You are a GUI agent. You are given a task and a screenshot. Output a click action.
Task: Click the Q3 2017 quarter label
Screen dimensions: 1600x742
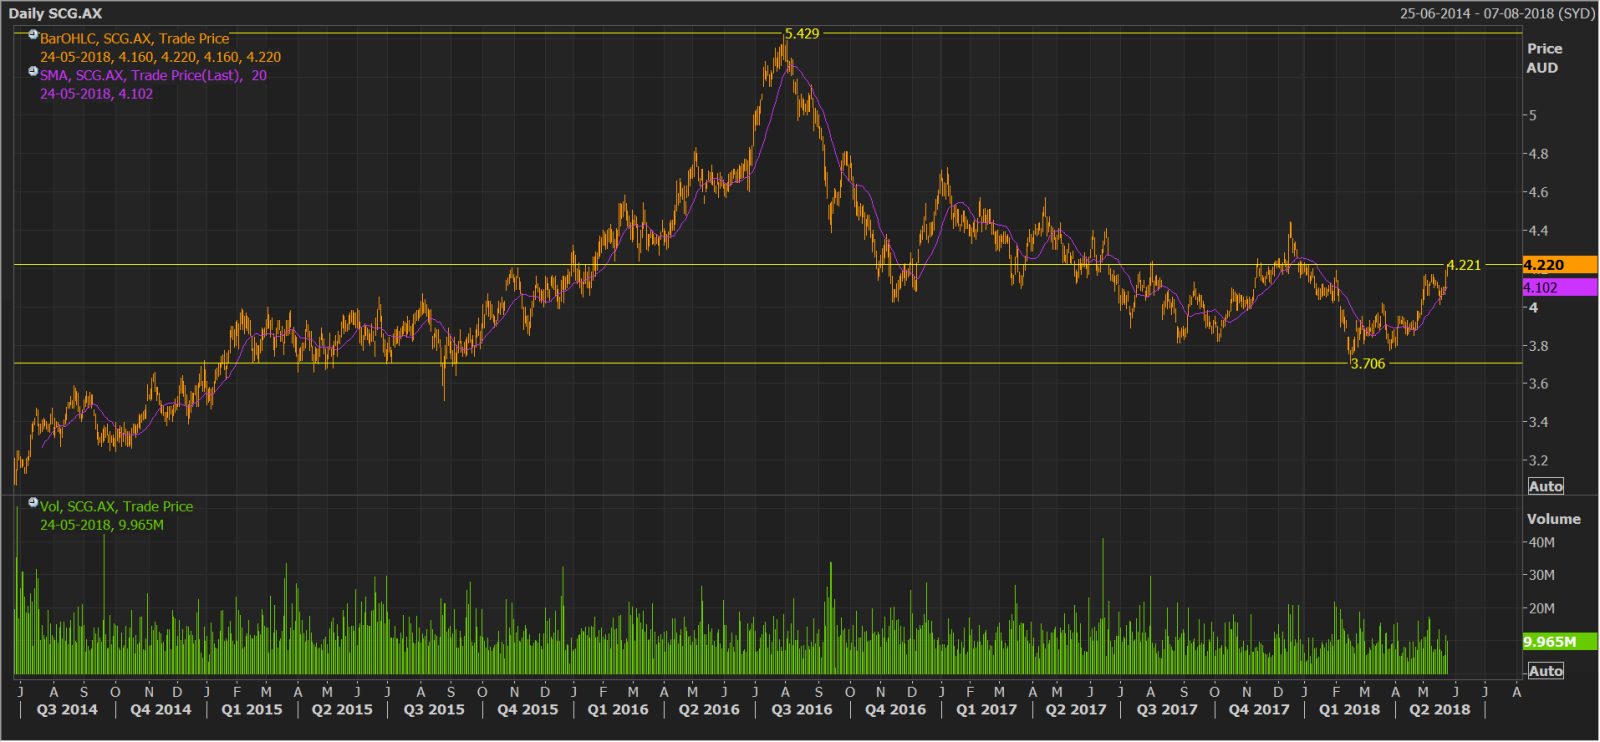pyautogui.click(x=1167, y=710)
